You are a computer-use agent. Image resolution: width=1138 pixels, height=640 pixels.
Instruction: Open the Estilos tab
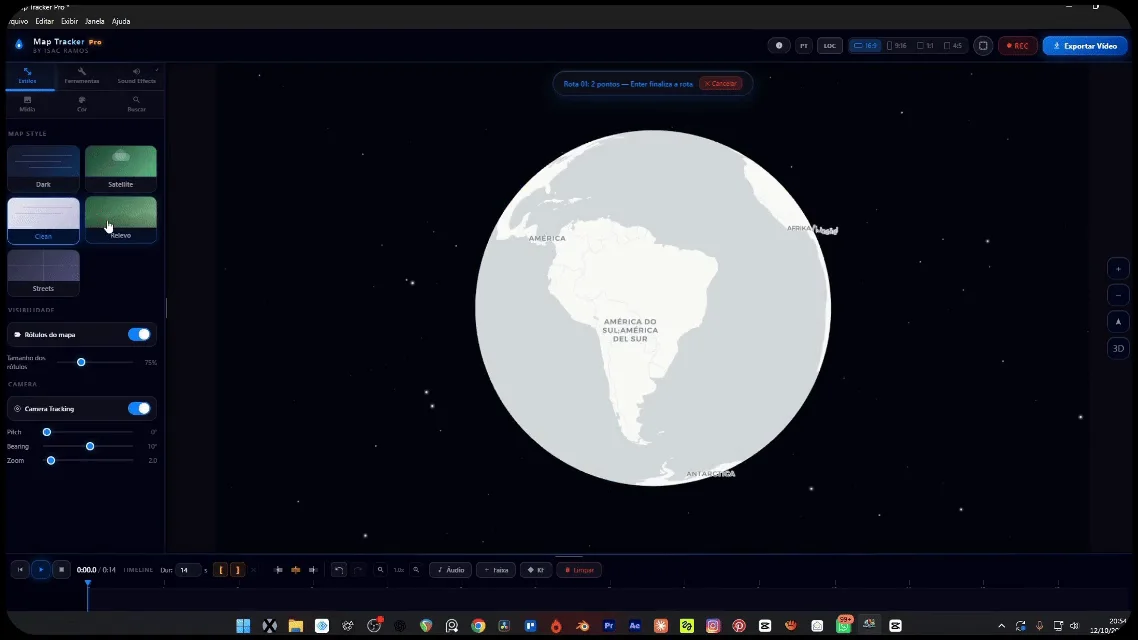(x=28, y=75)
